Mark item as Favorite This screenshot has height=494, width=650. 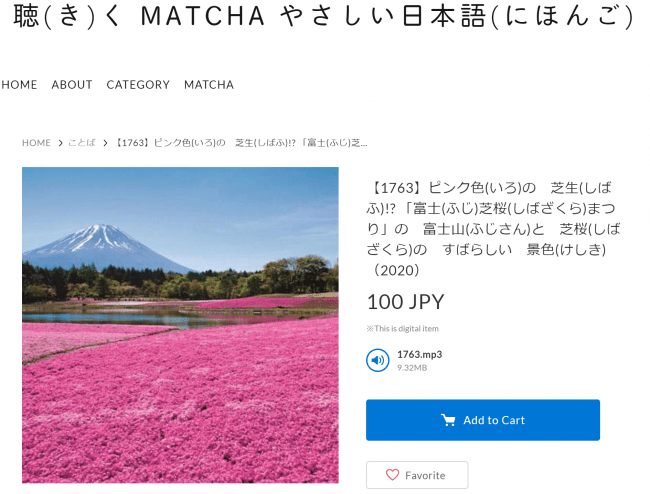(x=417, y=475)
